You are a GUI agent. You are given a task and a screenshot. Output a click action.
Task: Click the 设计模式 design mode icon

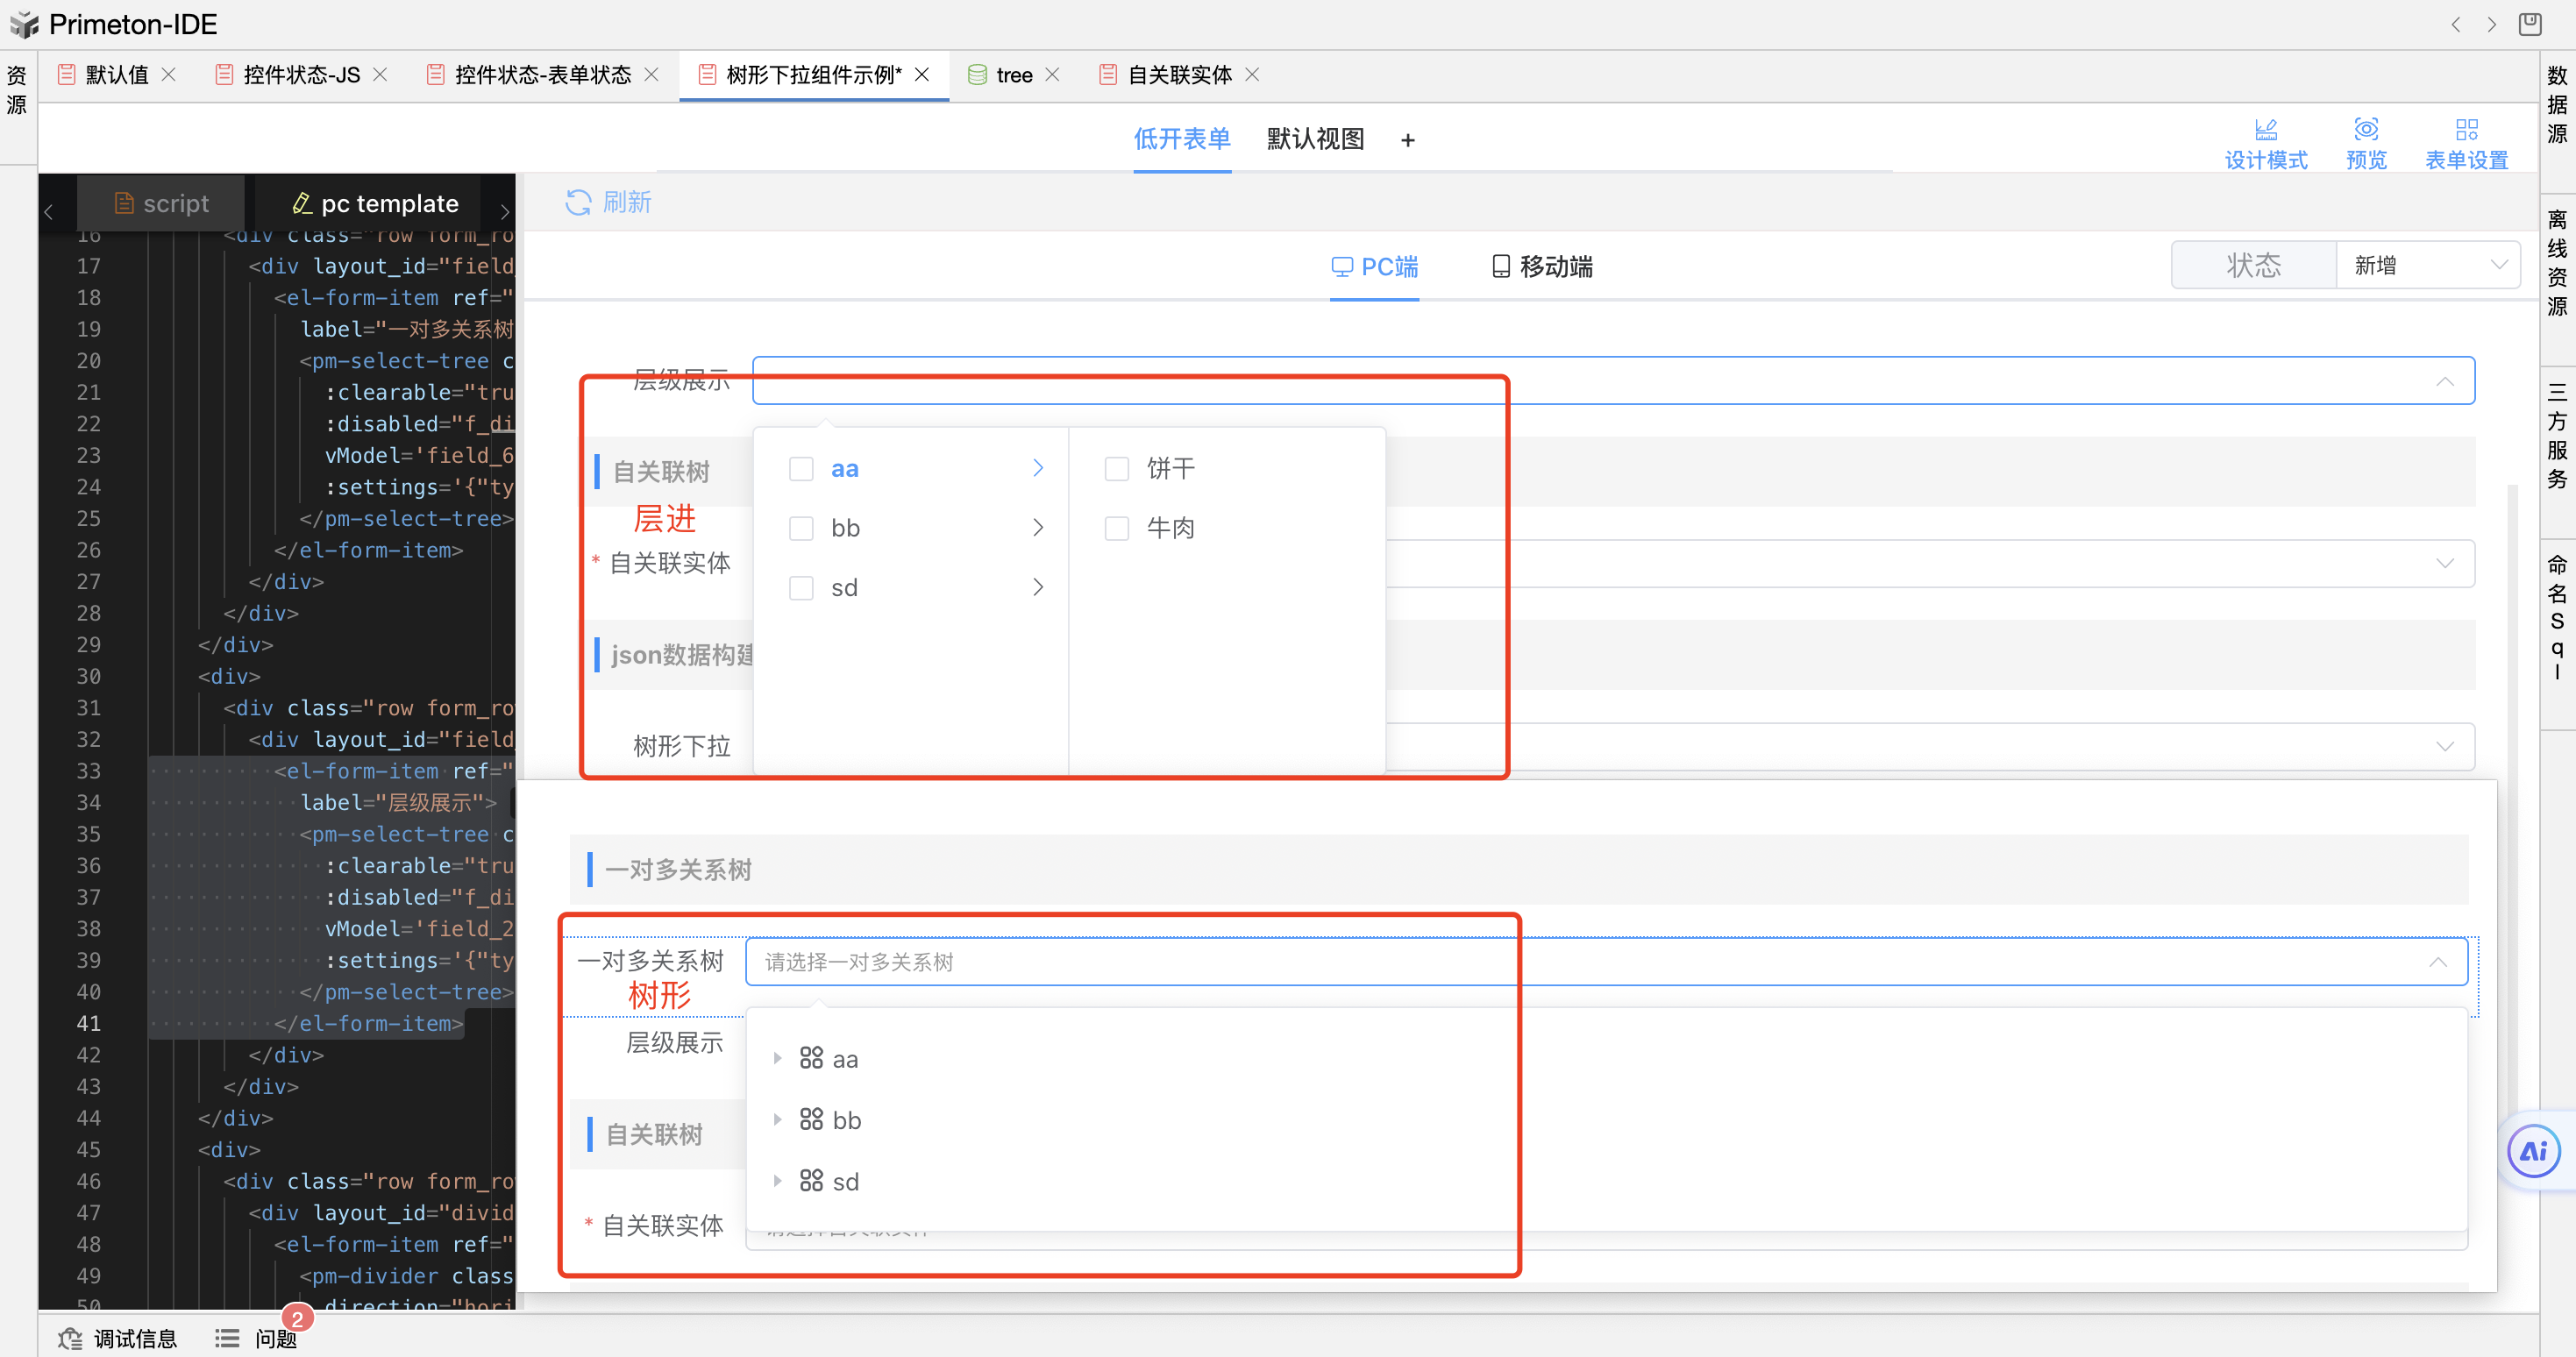point(2265,130)
